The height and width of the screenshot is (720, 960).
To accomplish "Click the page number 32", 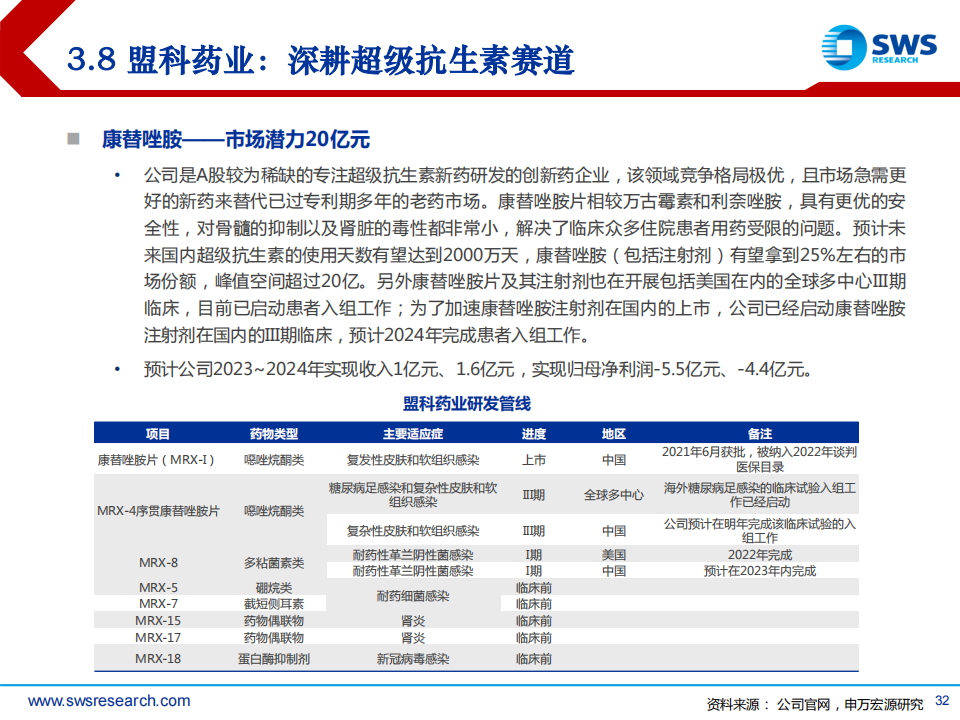I will tap(942, 700).
